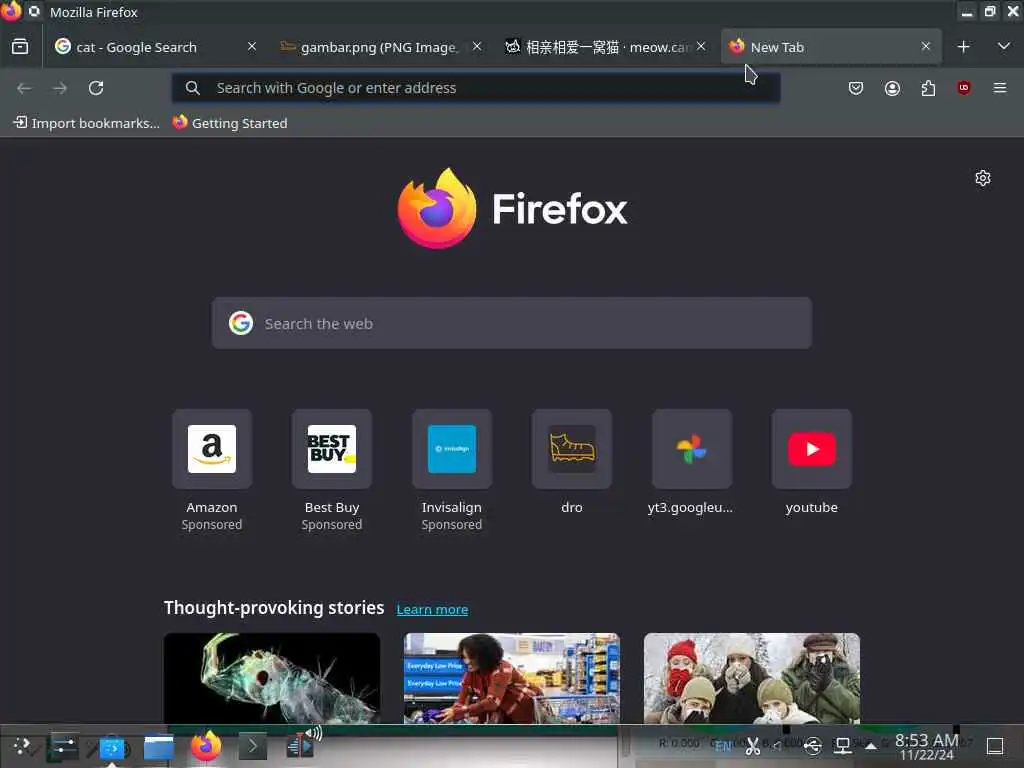Open the Firefox View icon in the tab bar

pyautogui.click(x=20, y=46)
